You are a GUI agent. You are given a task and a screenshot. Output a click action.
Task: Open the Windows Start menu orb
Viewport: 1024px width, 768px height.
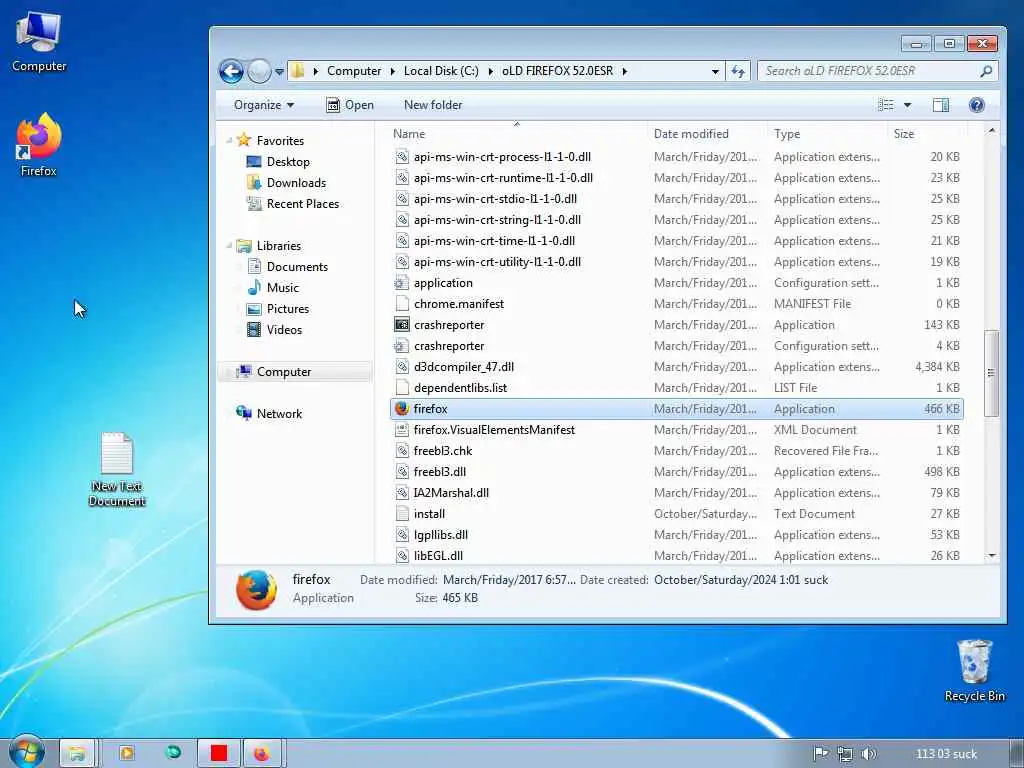pos(27,752)
